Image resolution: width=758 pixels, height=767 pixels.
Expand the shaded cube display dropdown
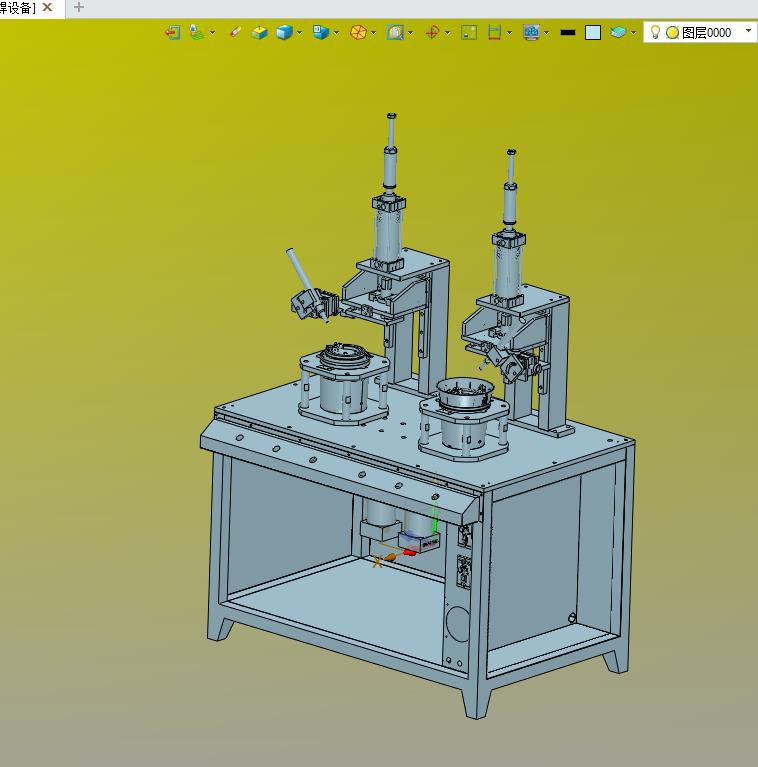point(299,33)
